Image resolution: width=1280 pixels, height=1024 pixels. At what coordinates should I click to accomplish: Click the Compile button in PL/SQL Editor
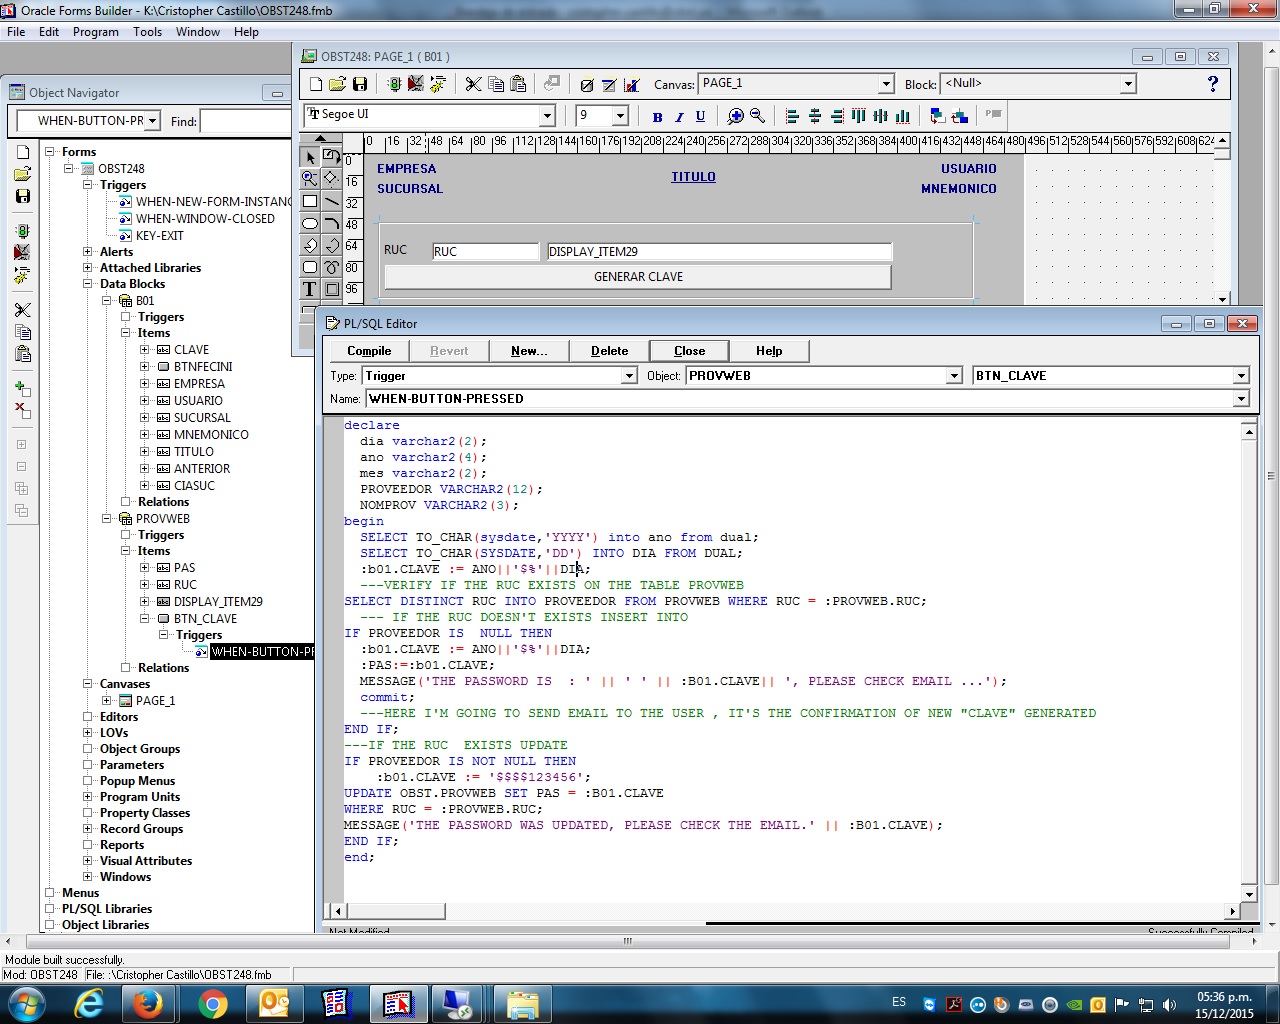369,351
